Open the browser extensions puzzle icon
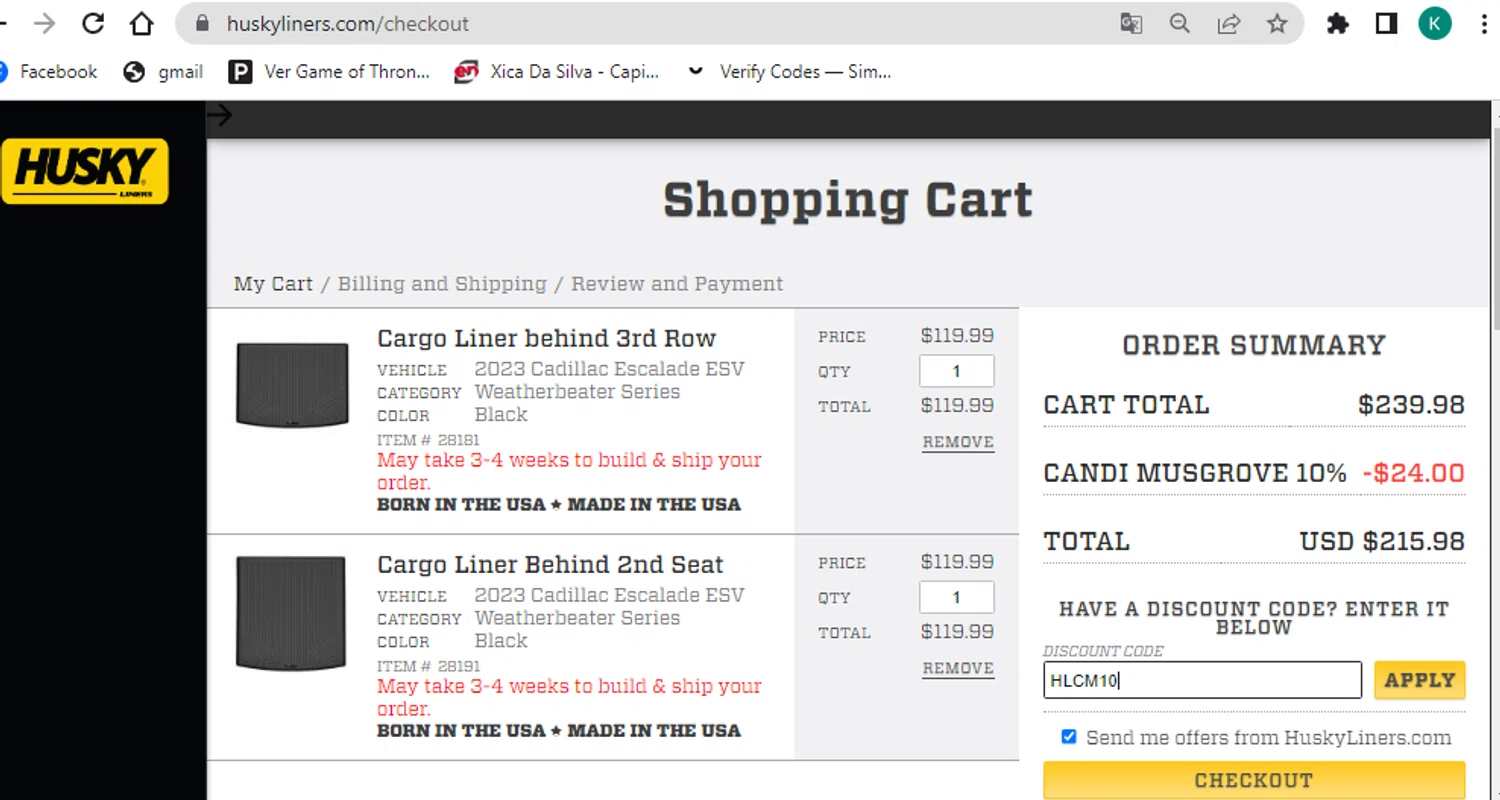The height and width of the screenshot is (800, 1500). pyautogui.click(x=1337, y=24)
